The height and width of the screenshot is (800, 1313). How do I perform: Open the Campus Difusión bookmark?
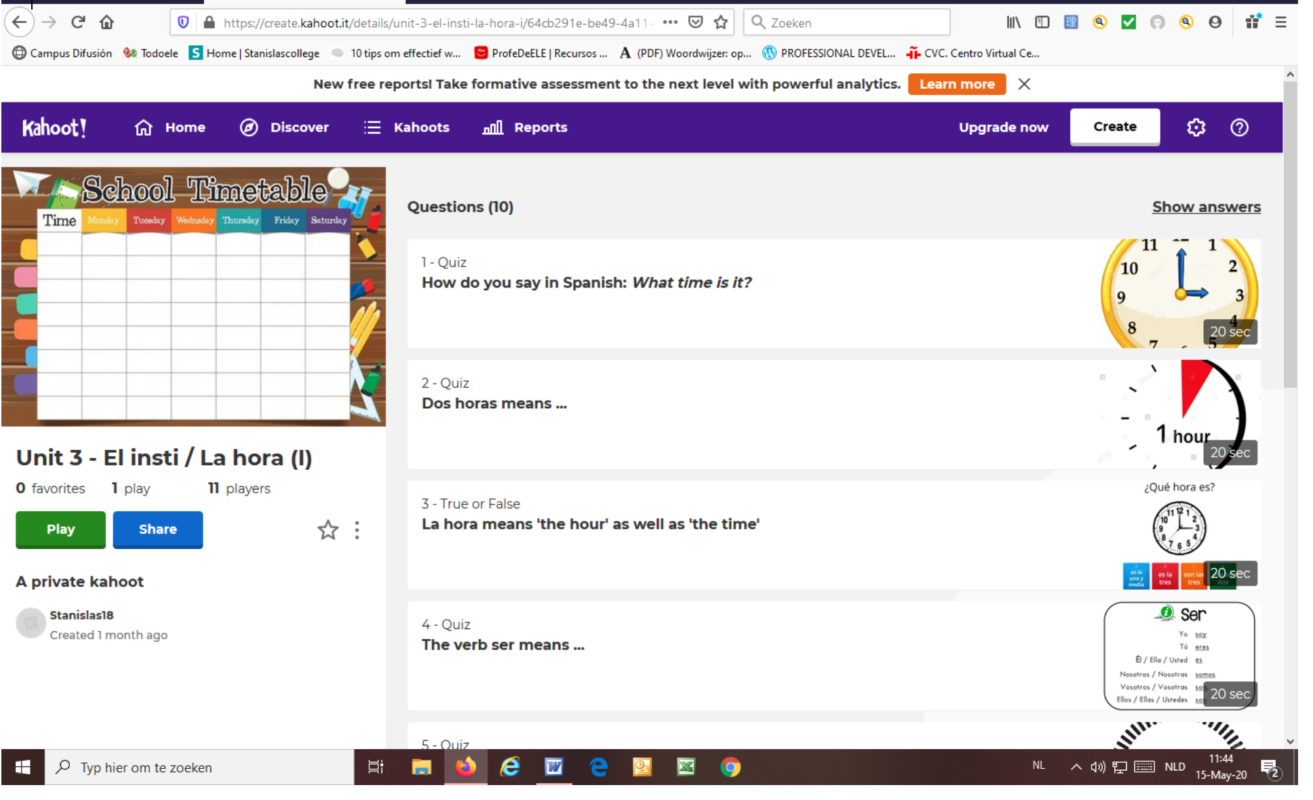[x=62, y=53]
